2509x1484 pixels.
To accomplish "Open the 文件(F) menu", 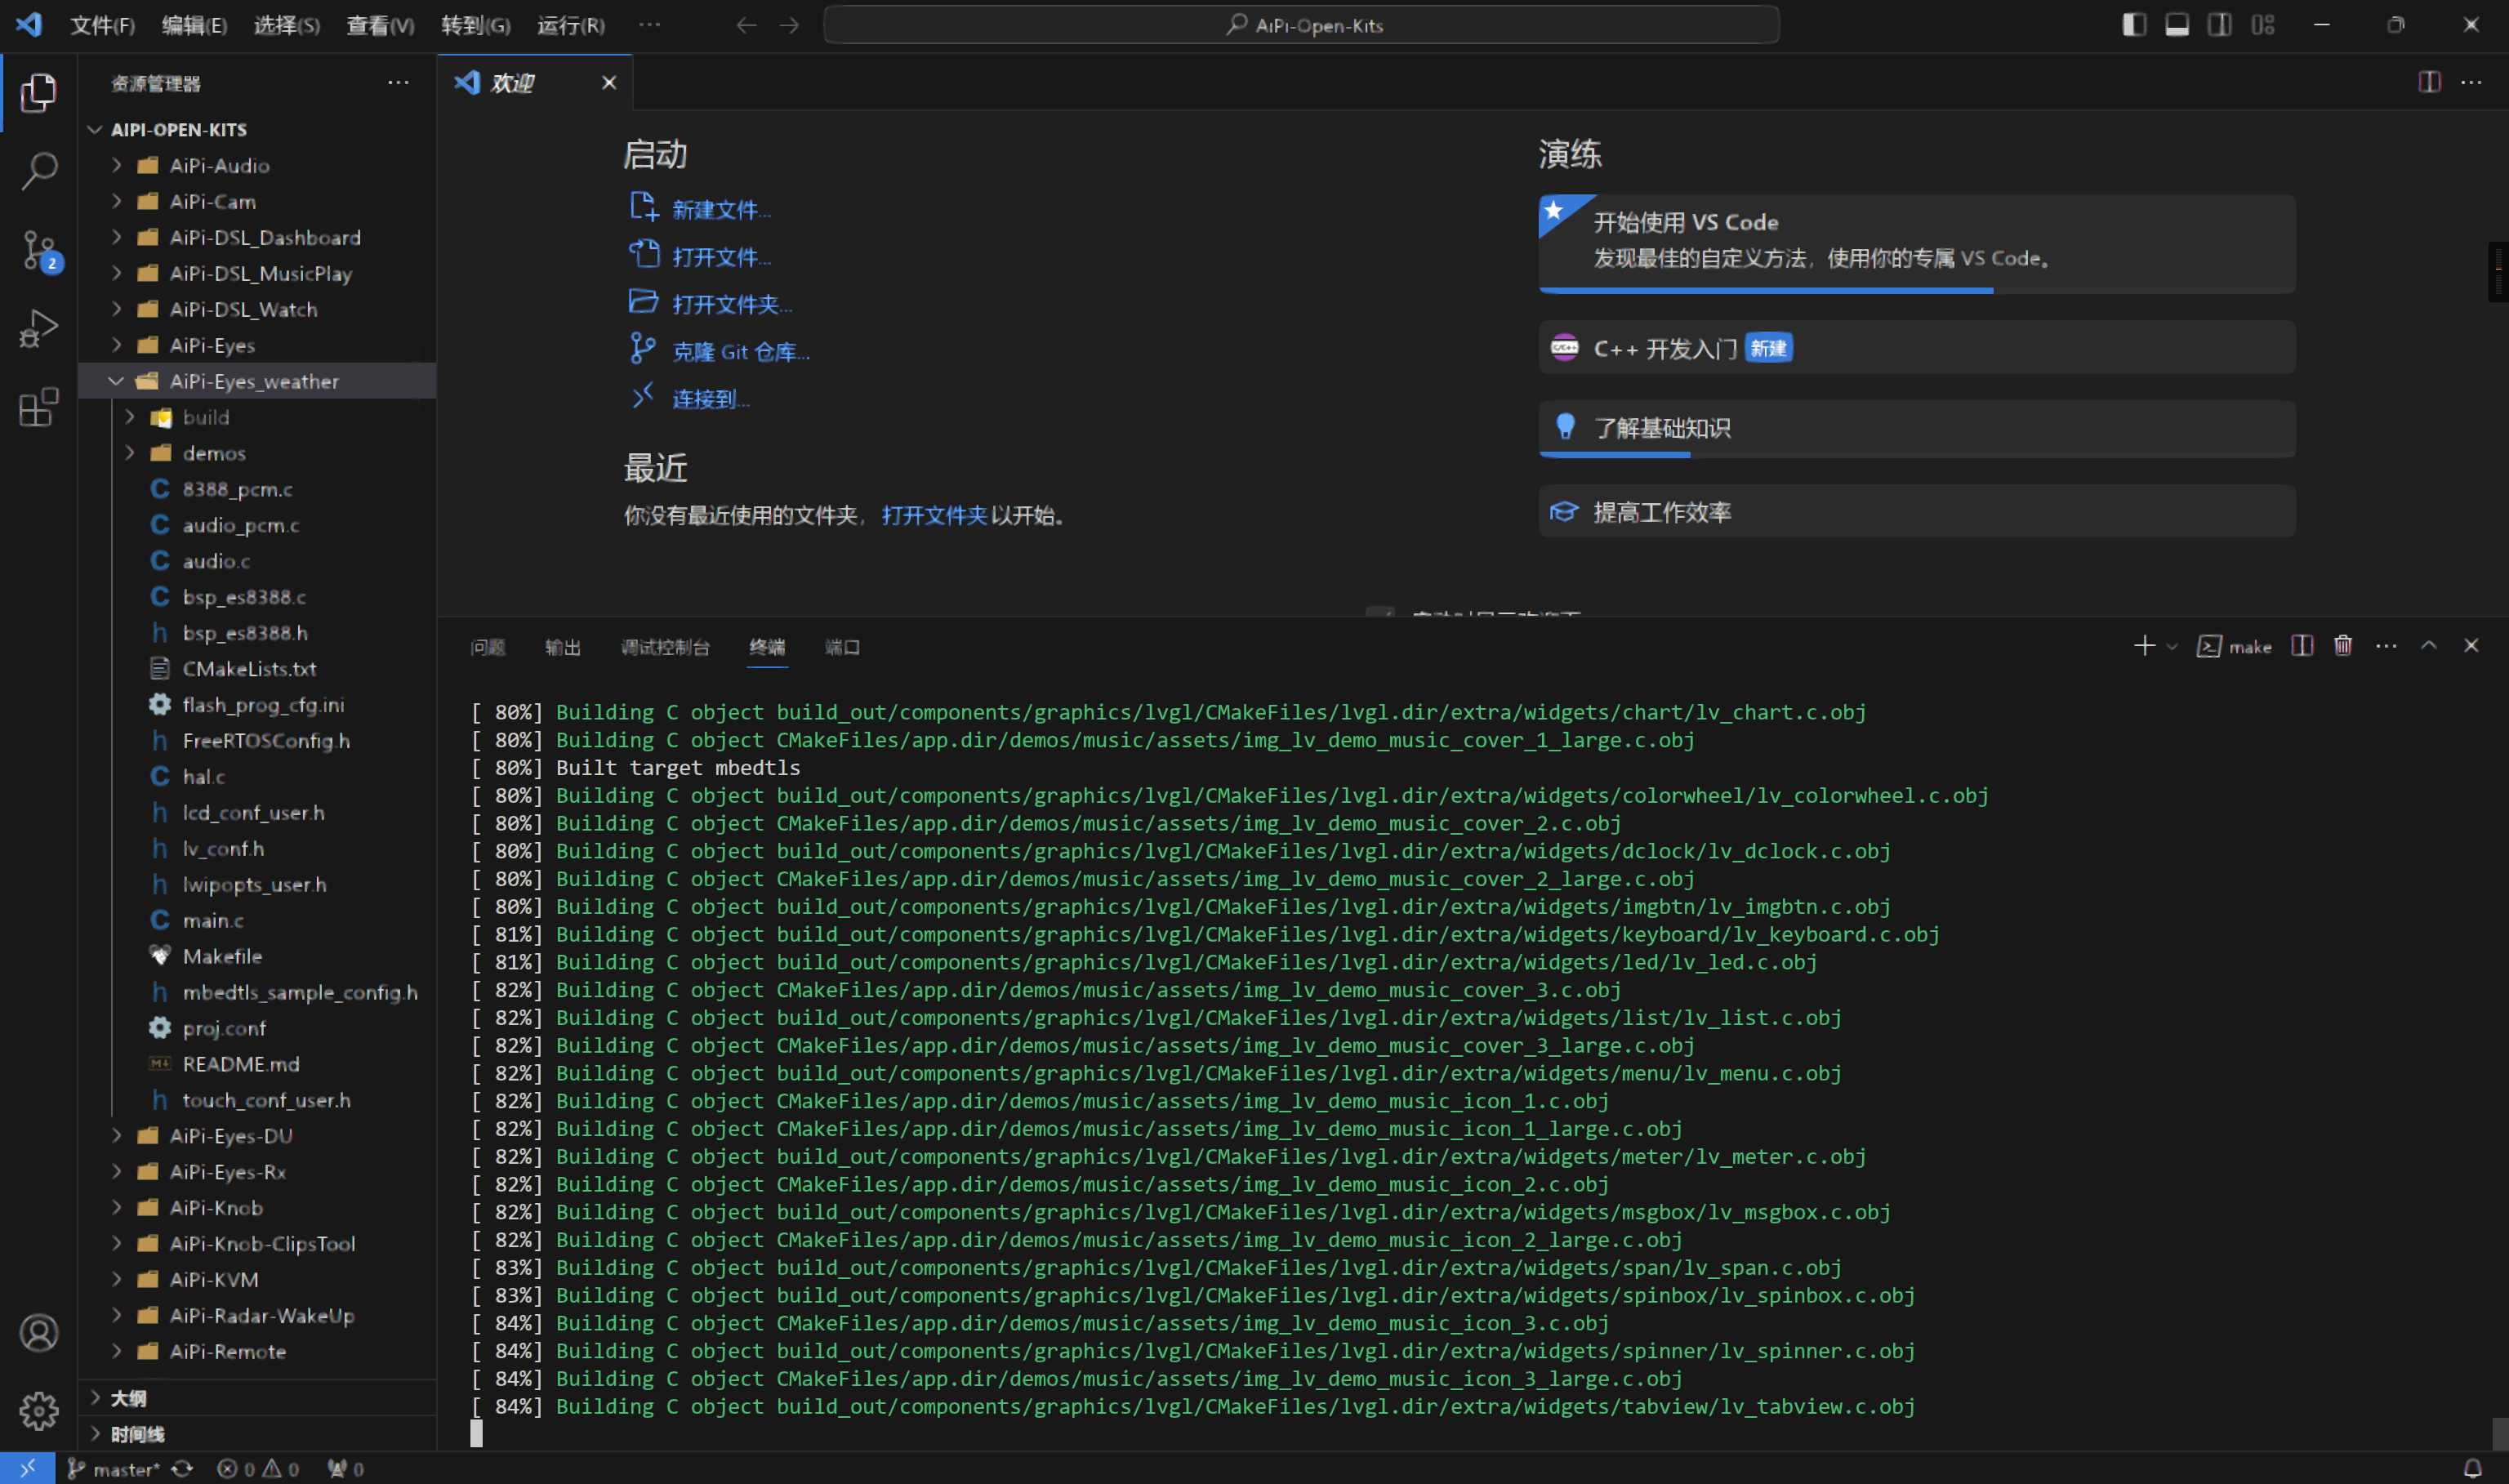I will pos(102,25).
